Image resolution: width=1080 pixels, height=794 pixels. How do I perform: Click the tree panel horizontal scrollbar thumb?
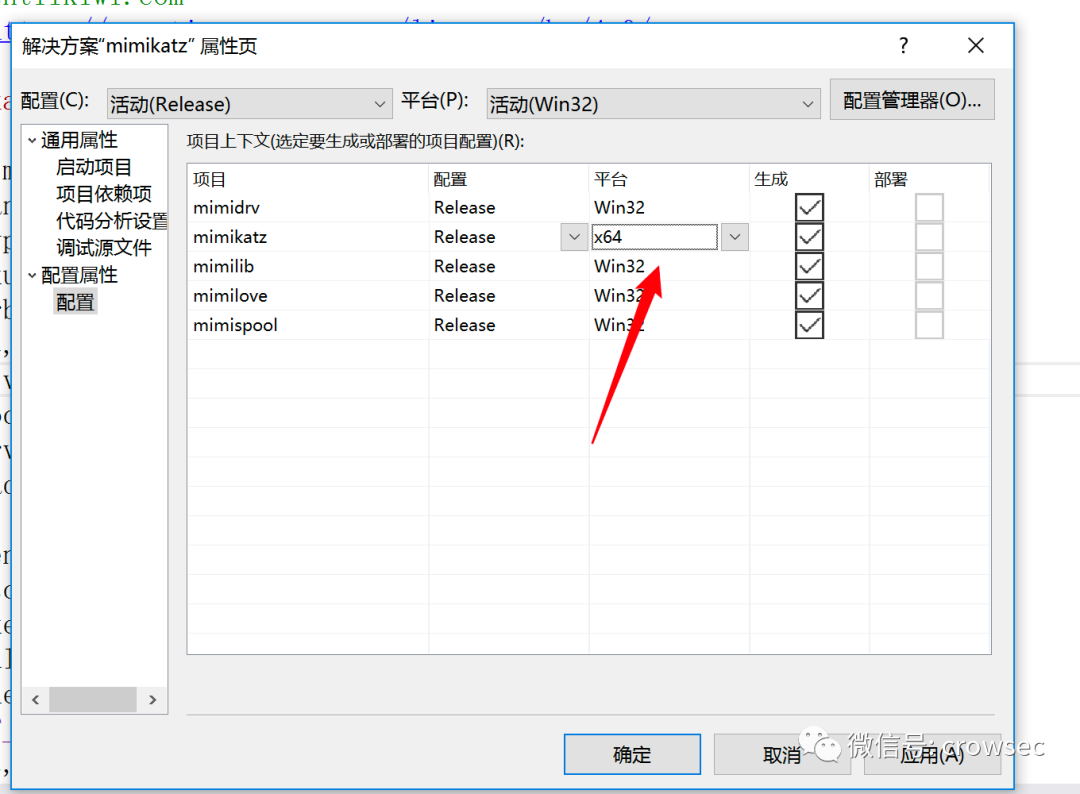coord(93,700)
